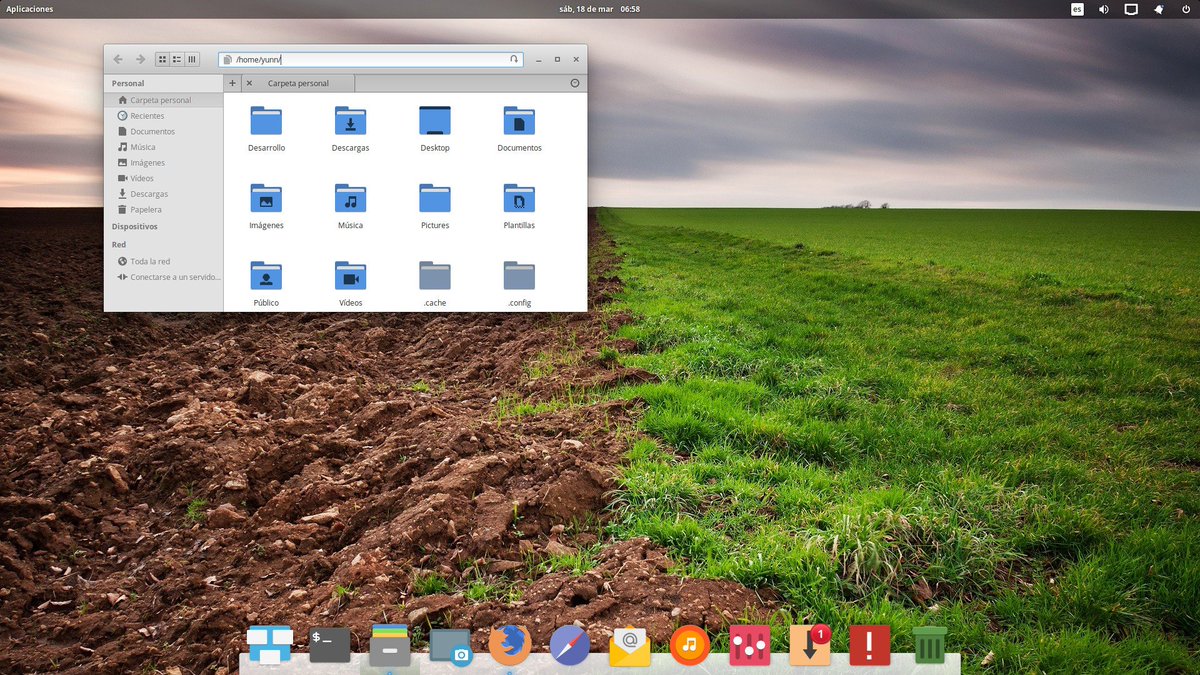This screenshot has width=1200, height=675.
Task: Add a new tab with plus button
Action: pyautogui.click(x=232, y=83)
